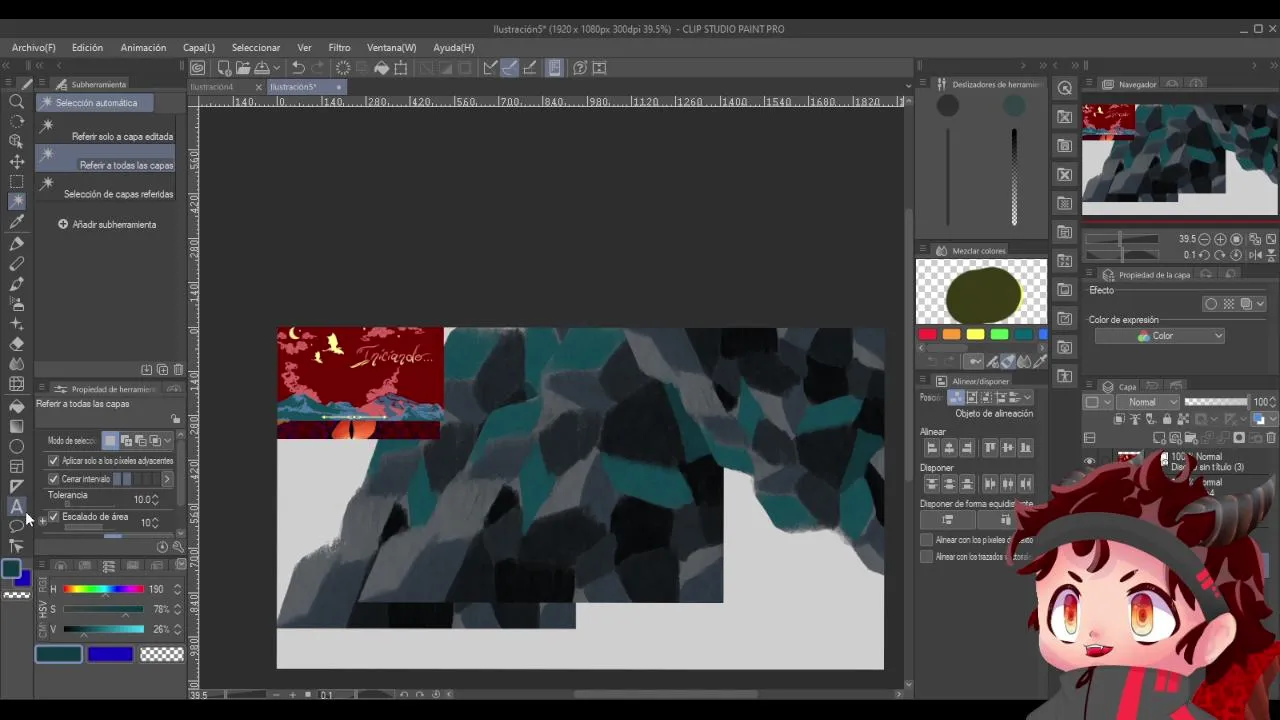Toggle the snap to ruler icon in command bar
This screenshot has width=1280, height=720.
point(490,68)
